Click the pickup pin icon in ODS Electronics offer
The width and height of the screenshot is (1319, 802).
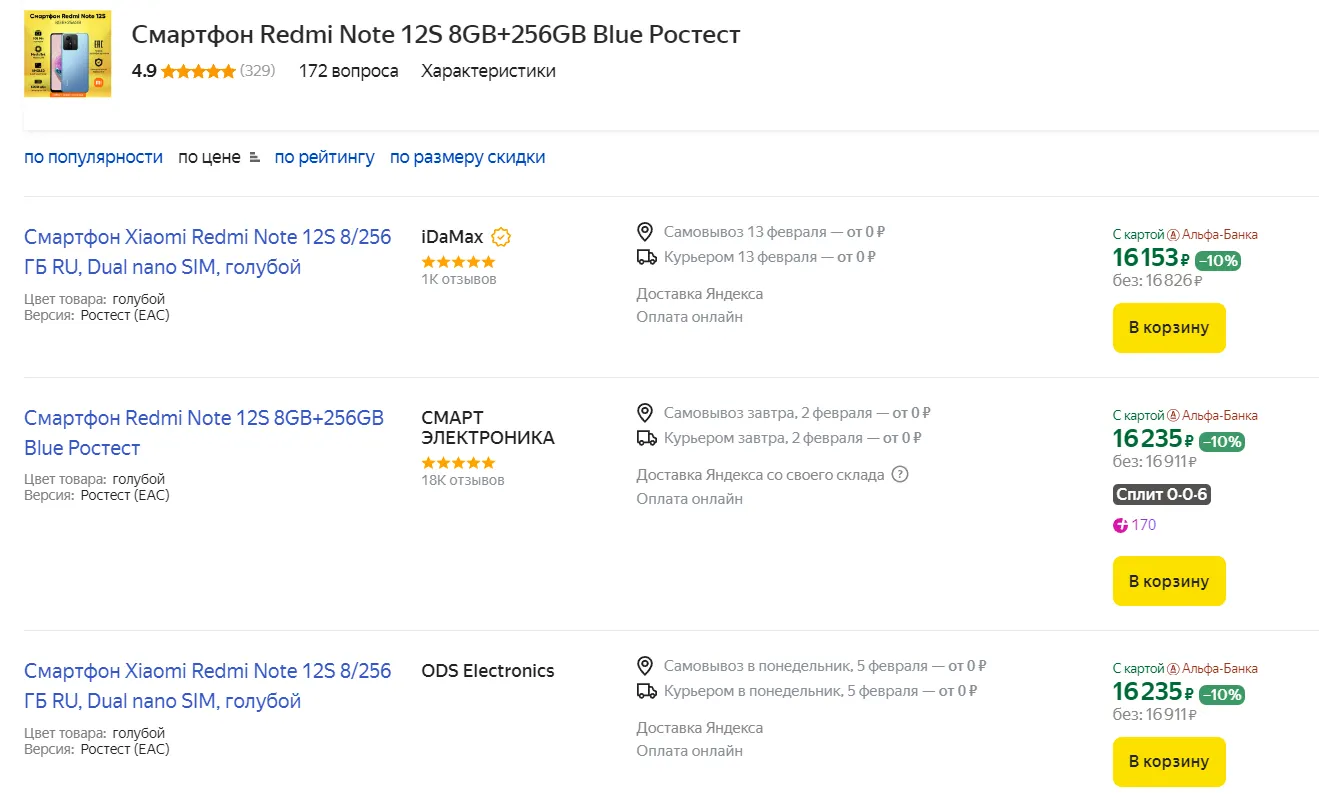coord(645,664)
